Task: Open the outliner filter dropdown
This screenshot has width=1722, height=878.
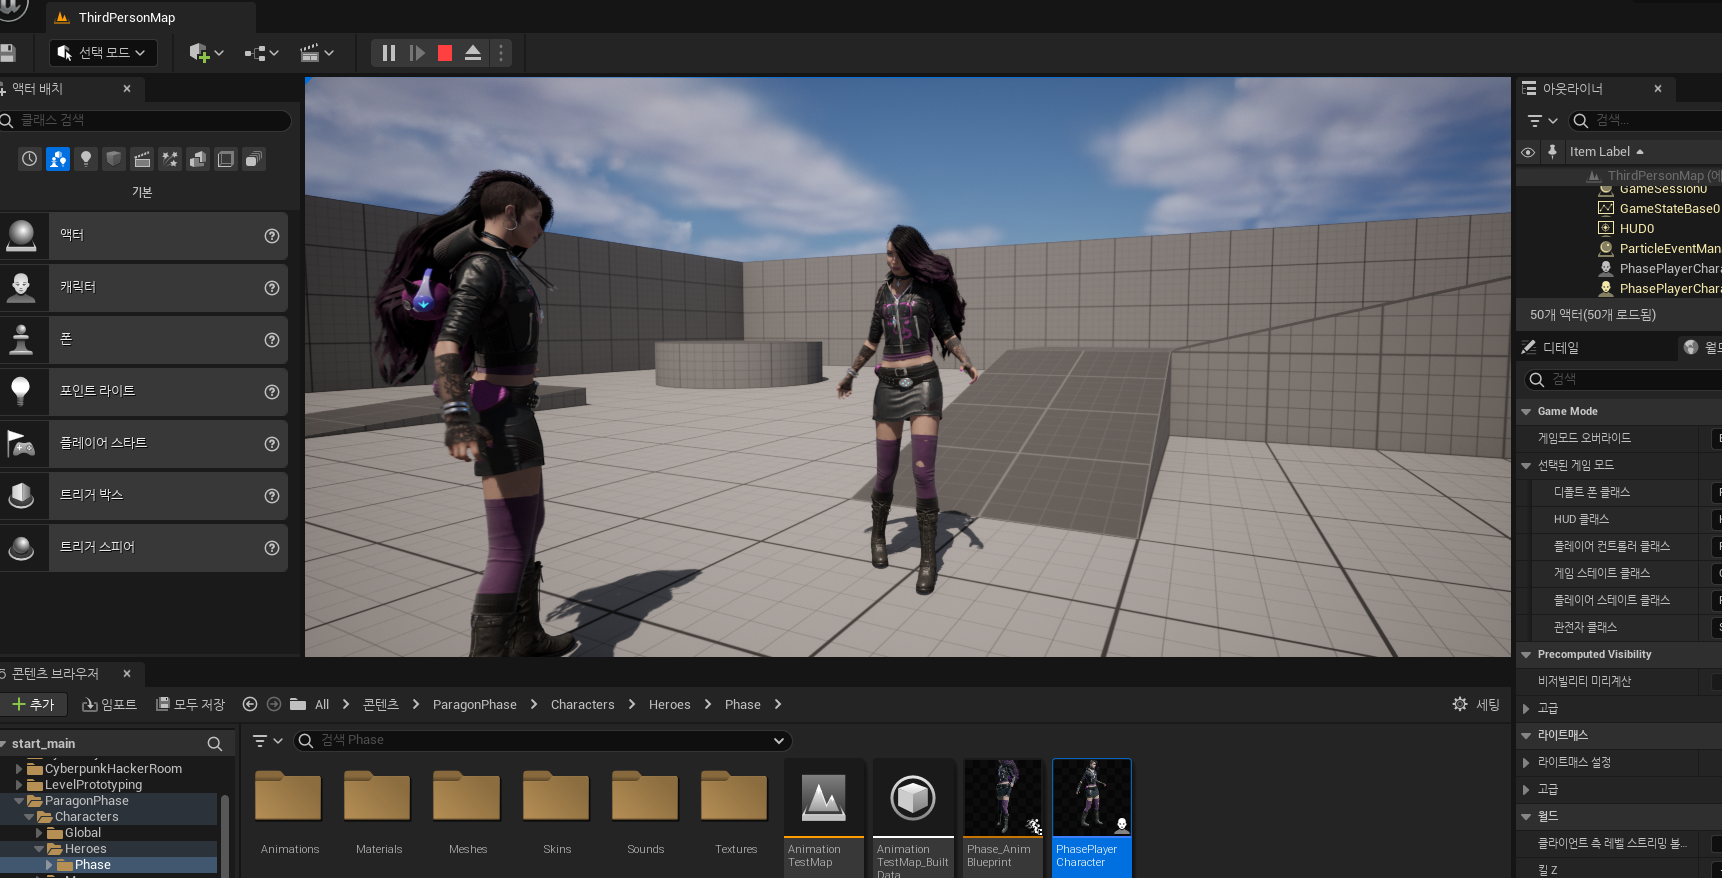Action: click(x=1542, y=121)
